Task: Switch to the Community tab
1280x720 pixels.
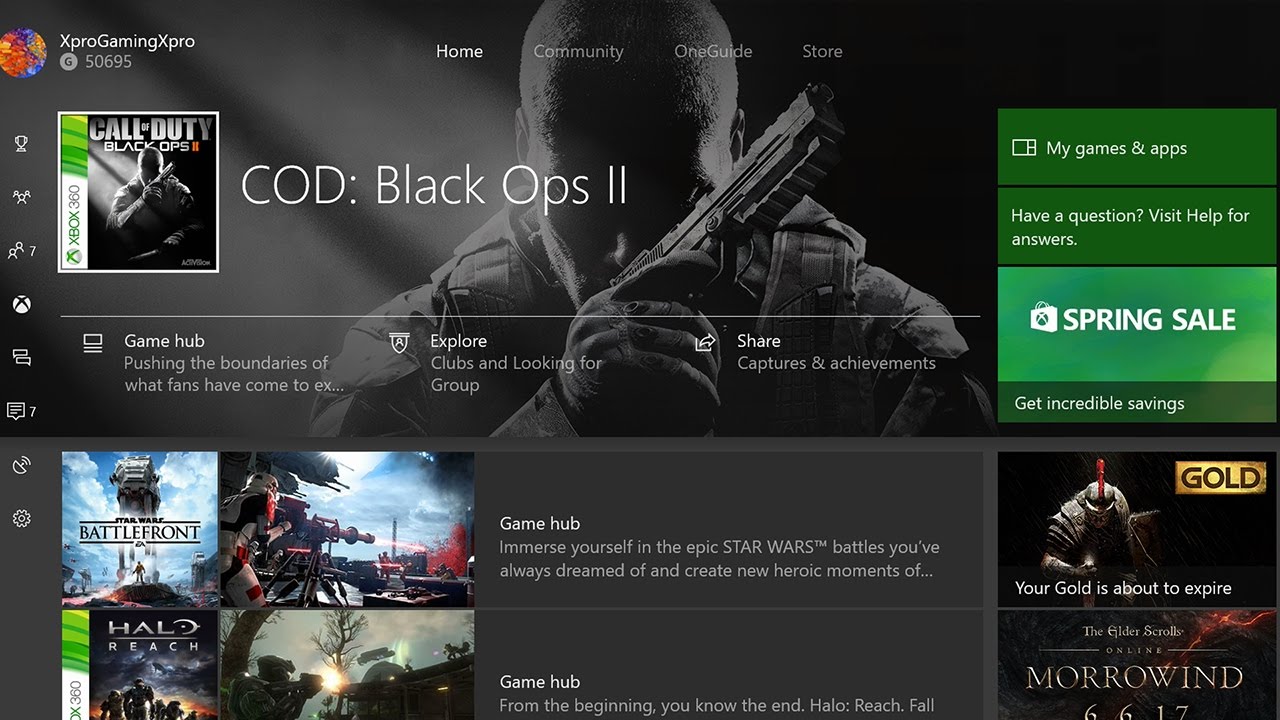Action: pyautogui.click(x=578, y=51)
